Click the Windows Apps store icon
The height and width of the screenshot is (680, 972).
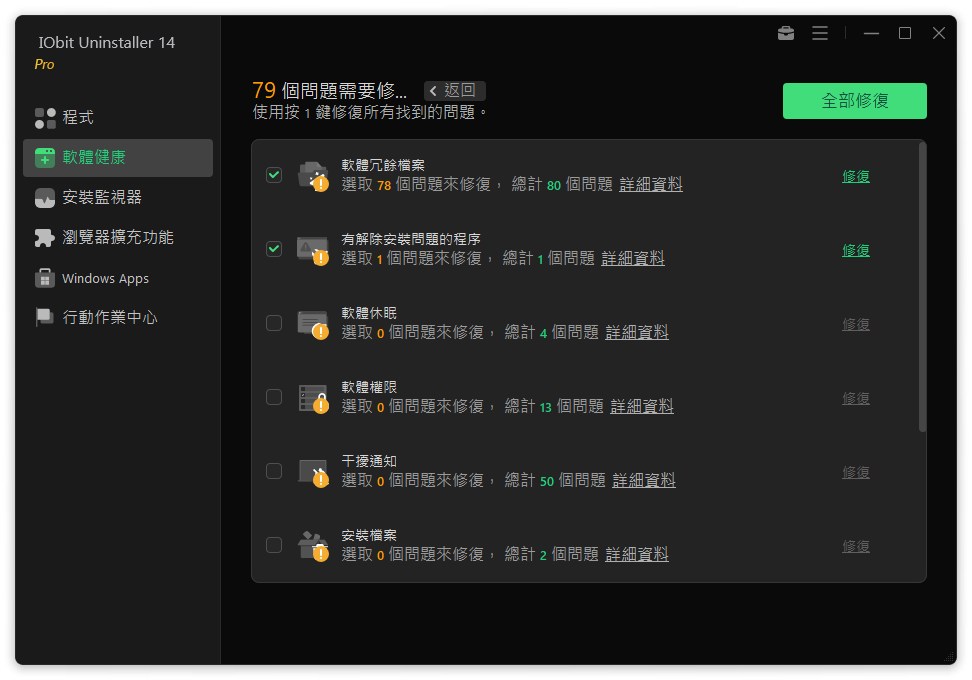pyautogui.click(x=45, y=278)
